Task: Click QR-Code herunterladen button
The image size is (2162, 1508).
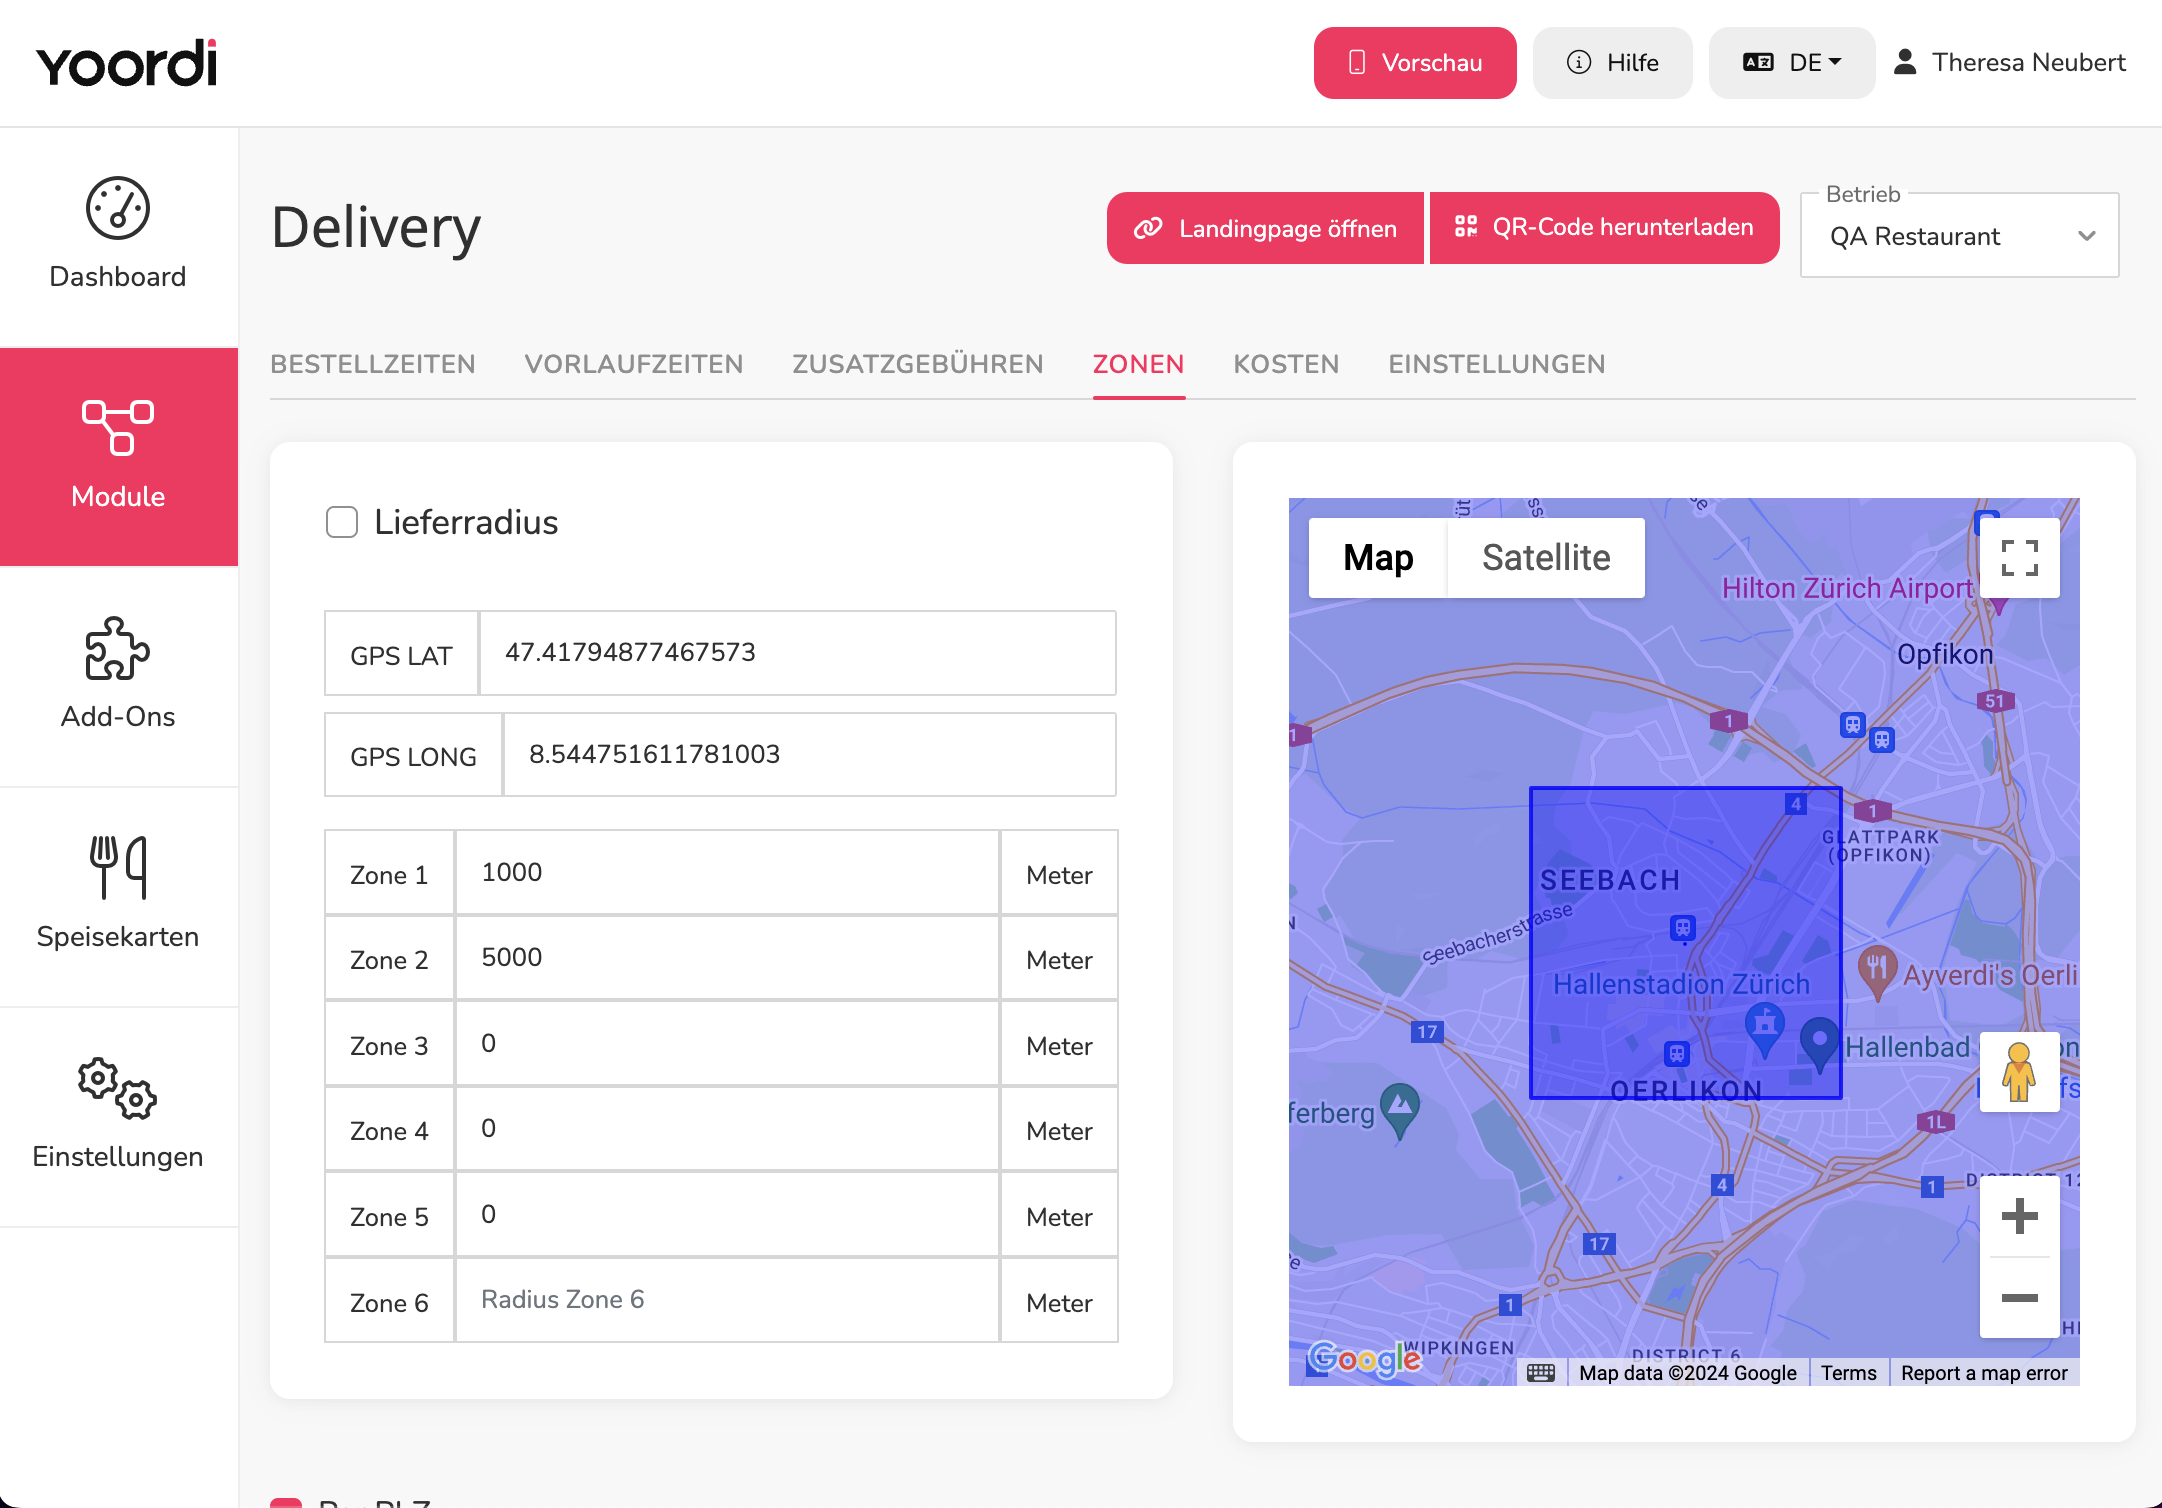Action: point(1604,228)
